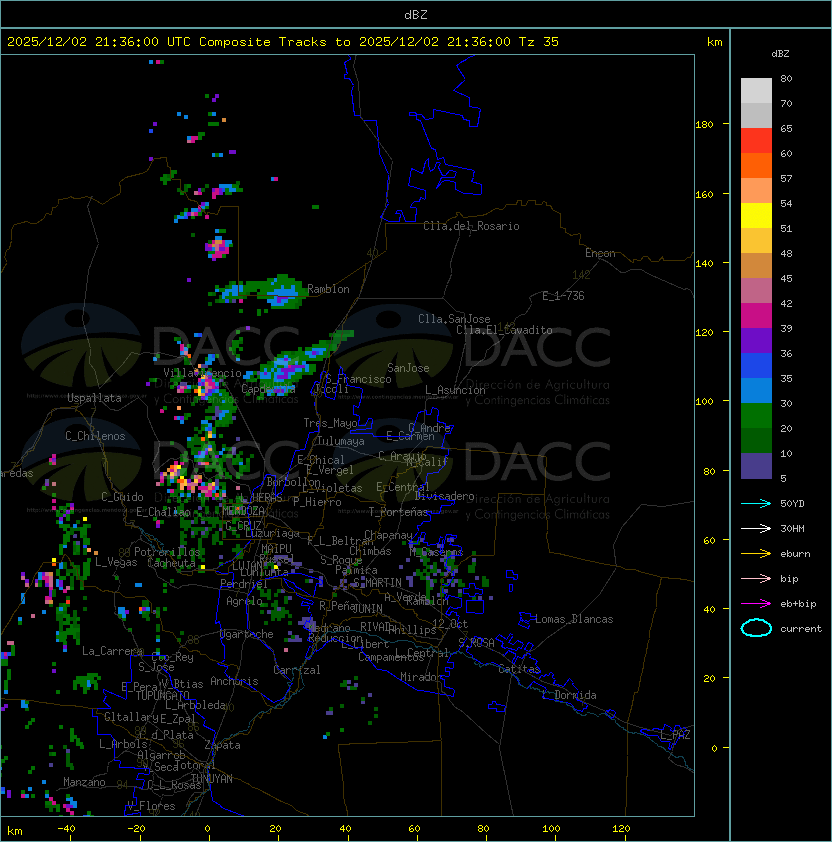
Task: Click the 'Mirador' map label
Action: point(422,677)
